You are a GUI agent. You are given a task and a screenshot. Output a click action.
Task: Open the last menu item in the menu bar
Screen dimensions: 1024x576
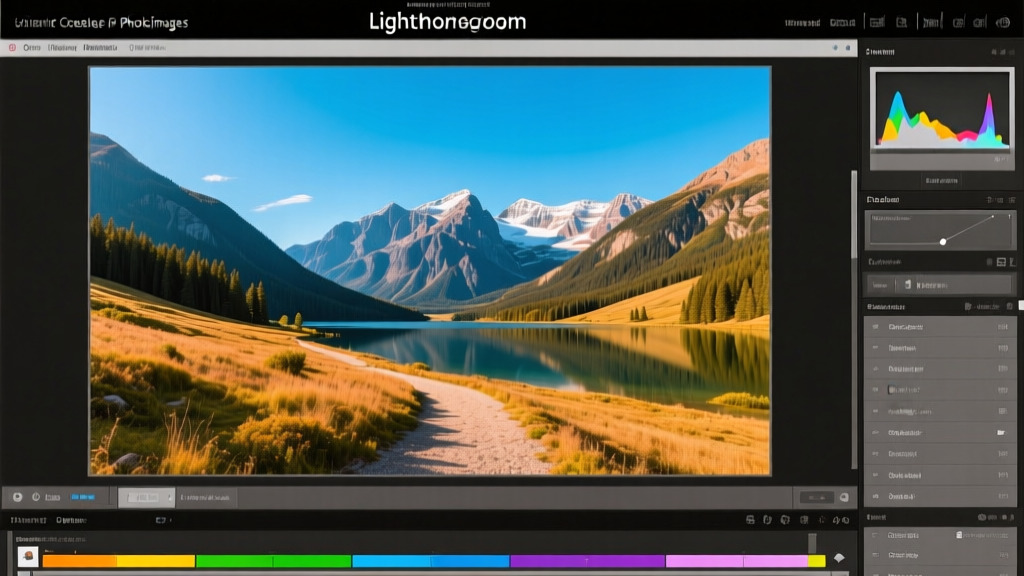(x=147, y=48)
